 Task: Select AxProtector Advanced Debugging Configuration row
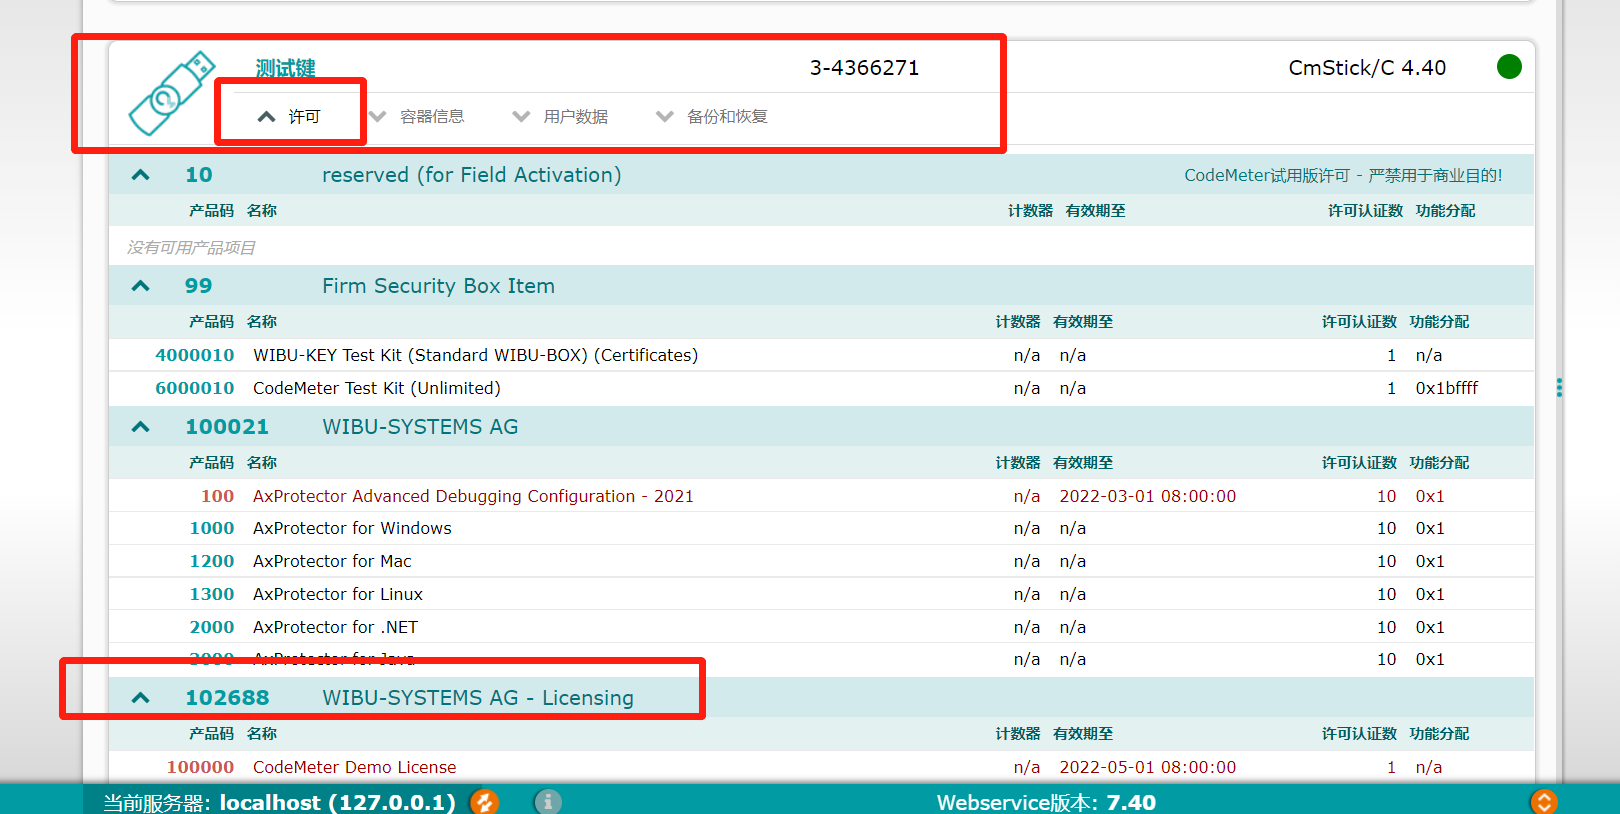pyautogui.click(x=820, y=496)
